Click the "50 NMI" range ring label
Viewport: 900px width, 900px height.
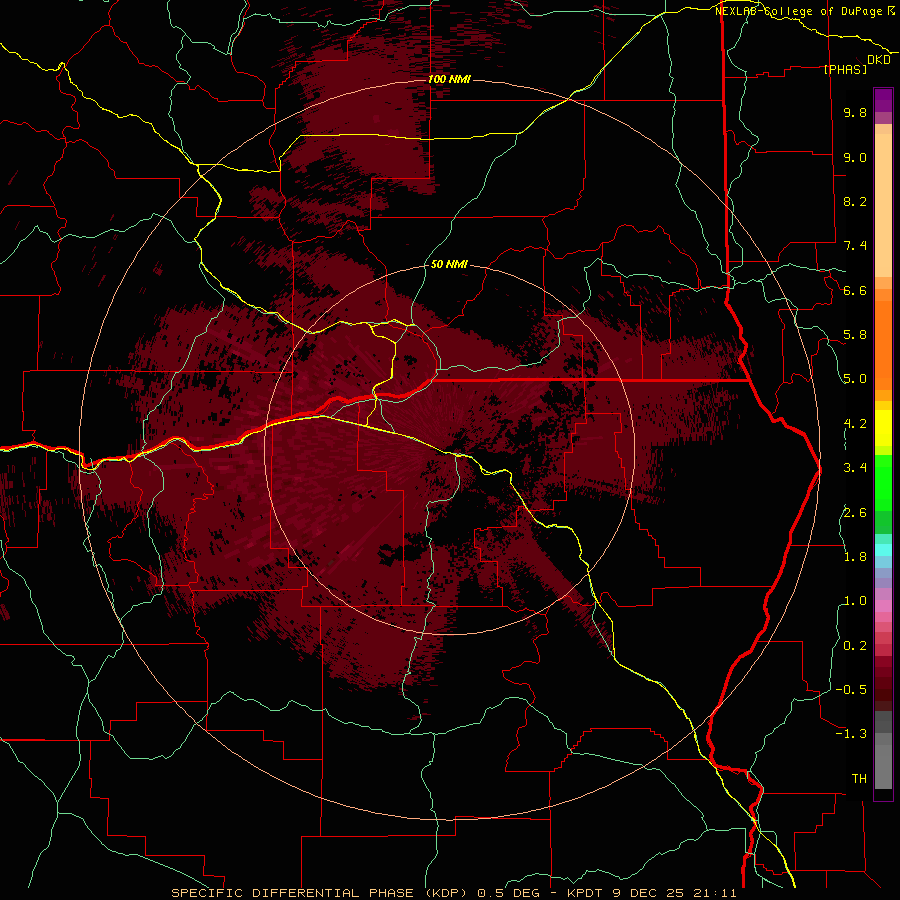449,264
